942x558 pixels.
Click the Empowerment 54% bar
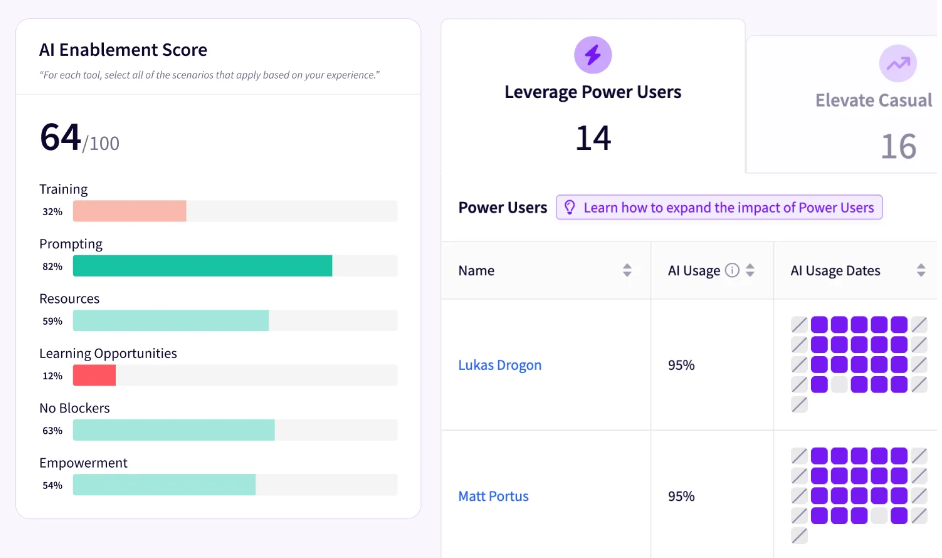235,484
